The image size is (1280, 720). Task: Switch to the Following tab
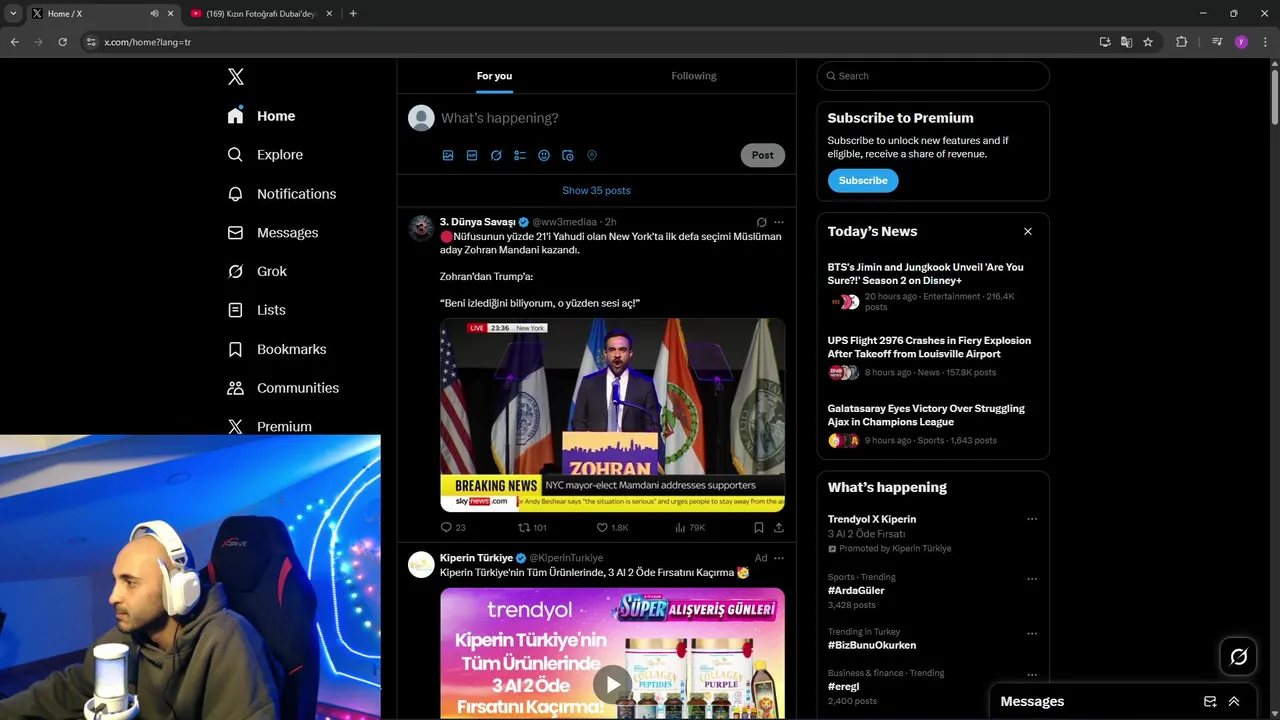(694, 76)
